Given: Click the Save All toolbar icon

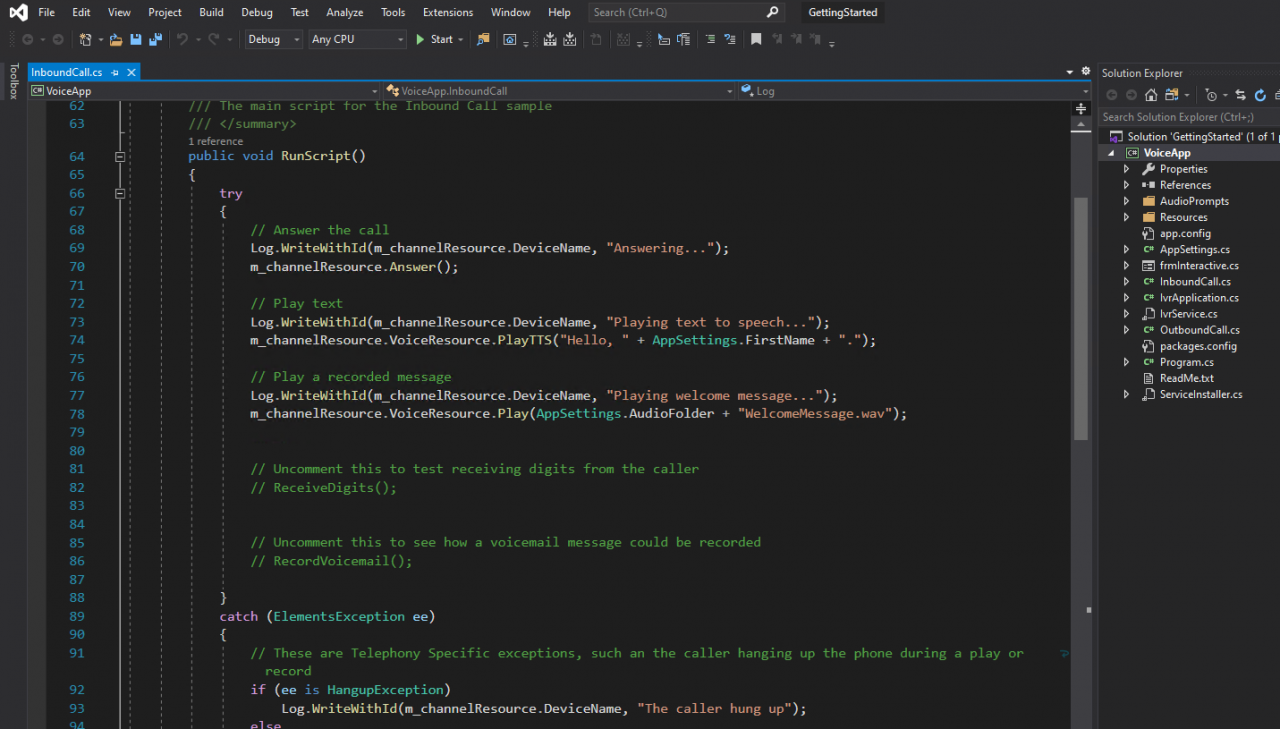Looking at the screenshot, I should (155, 40).
